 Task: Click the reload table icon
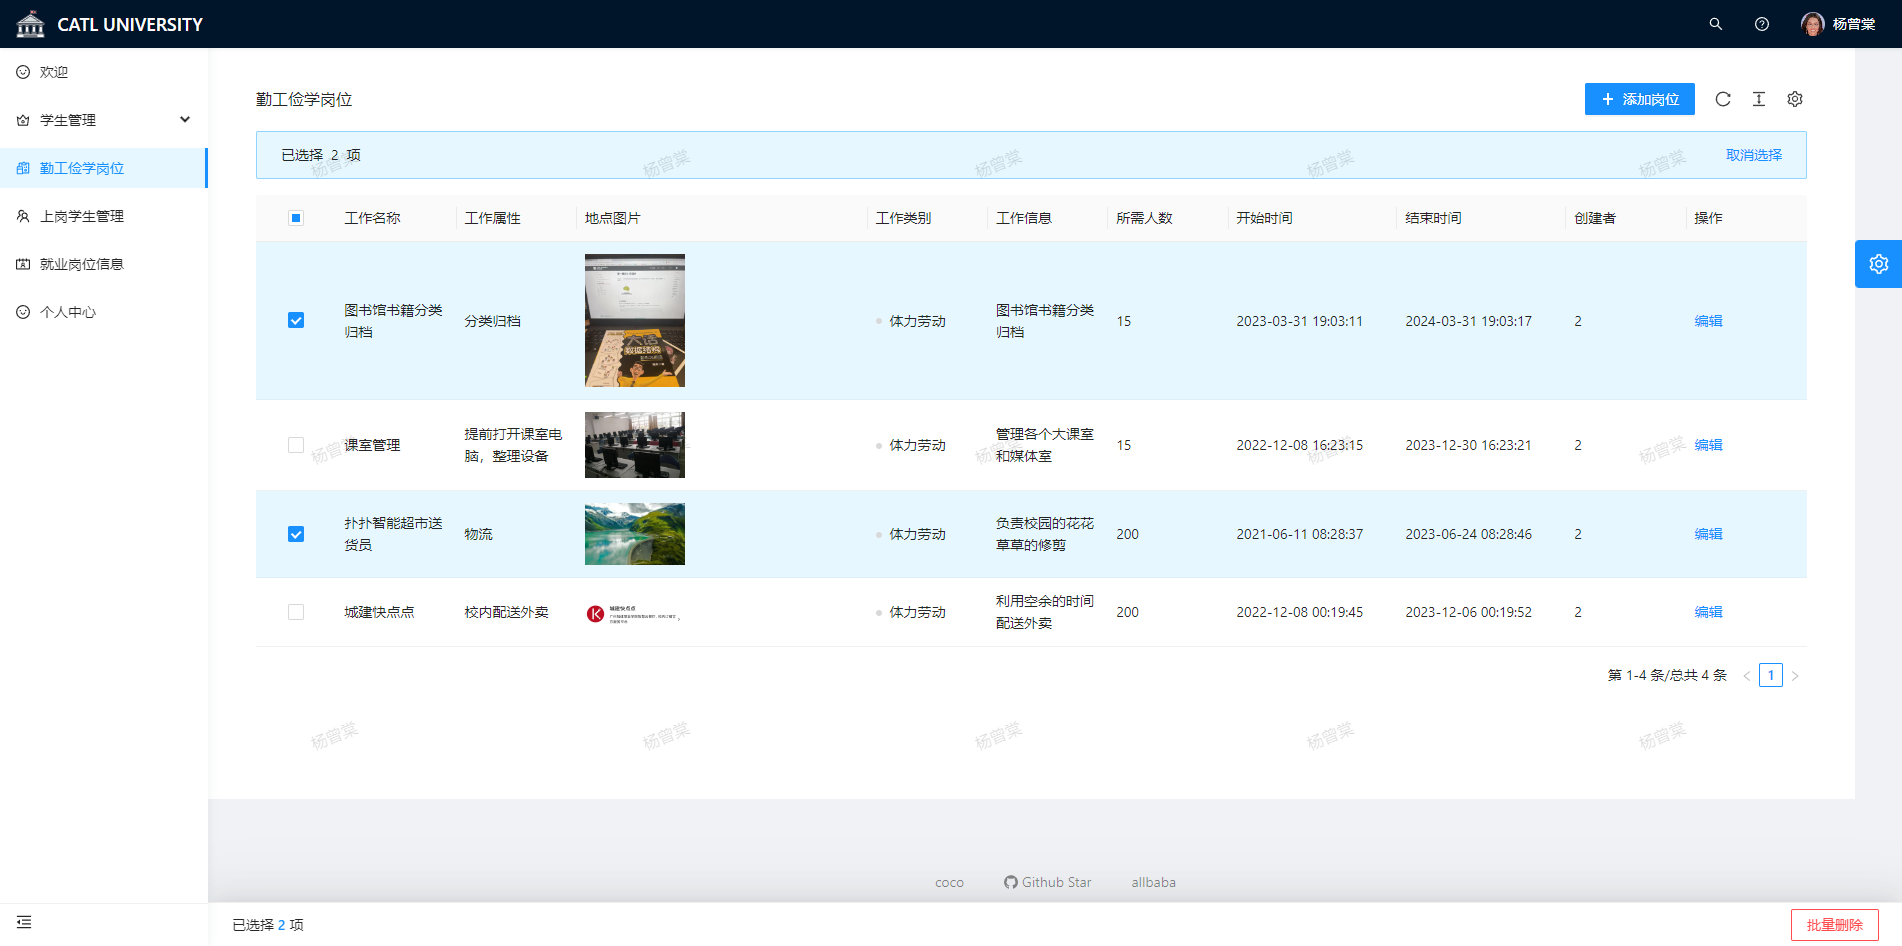(x=1723, y=99)
